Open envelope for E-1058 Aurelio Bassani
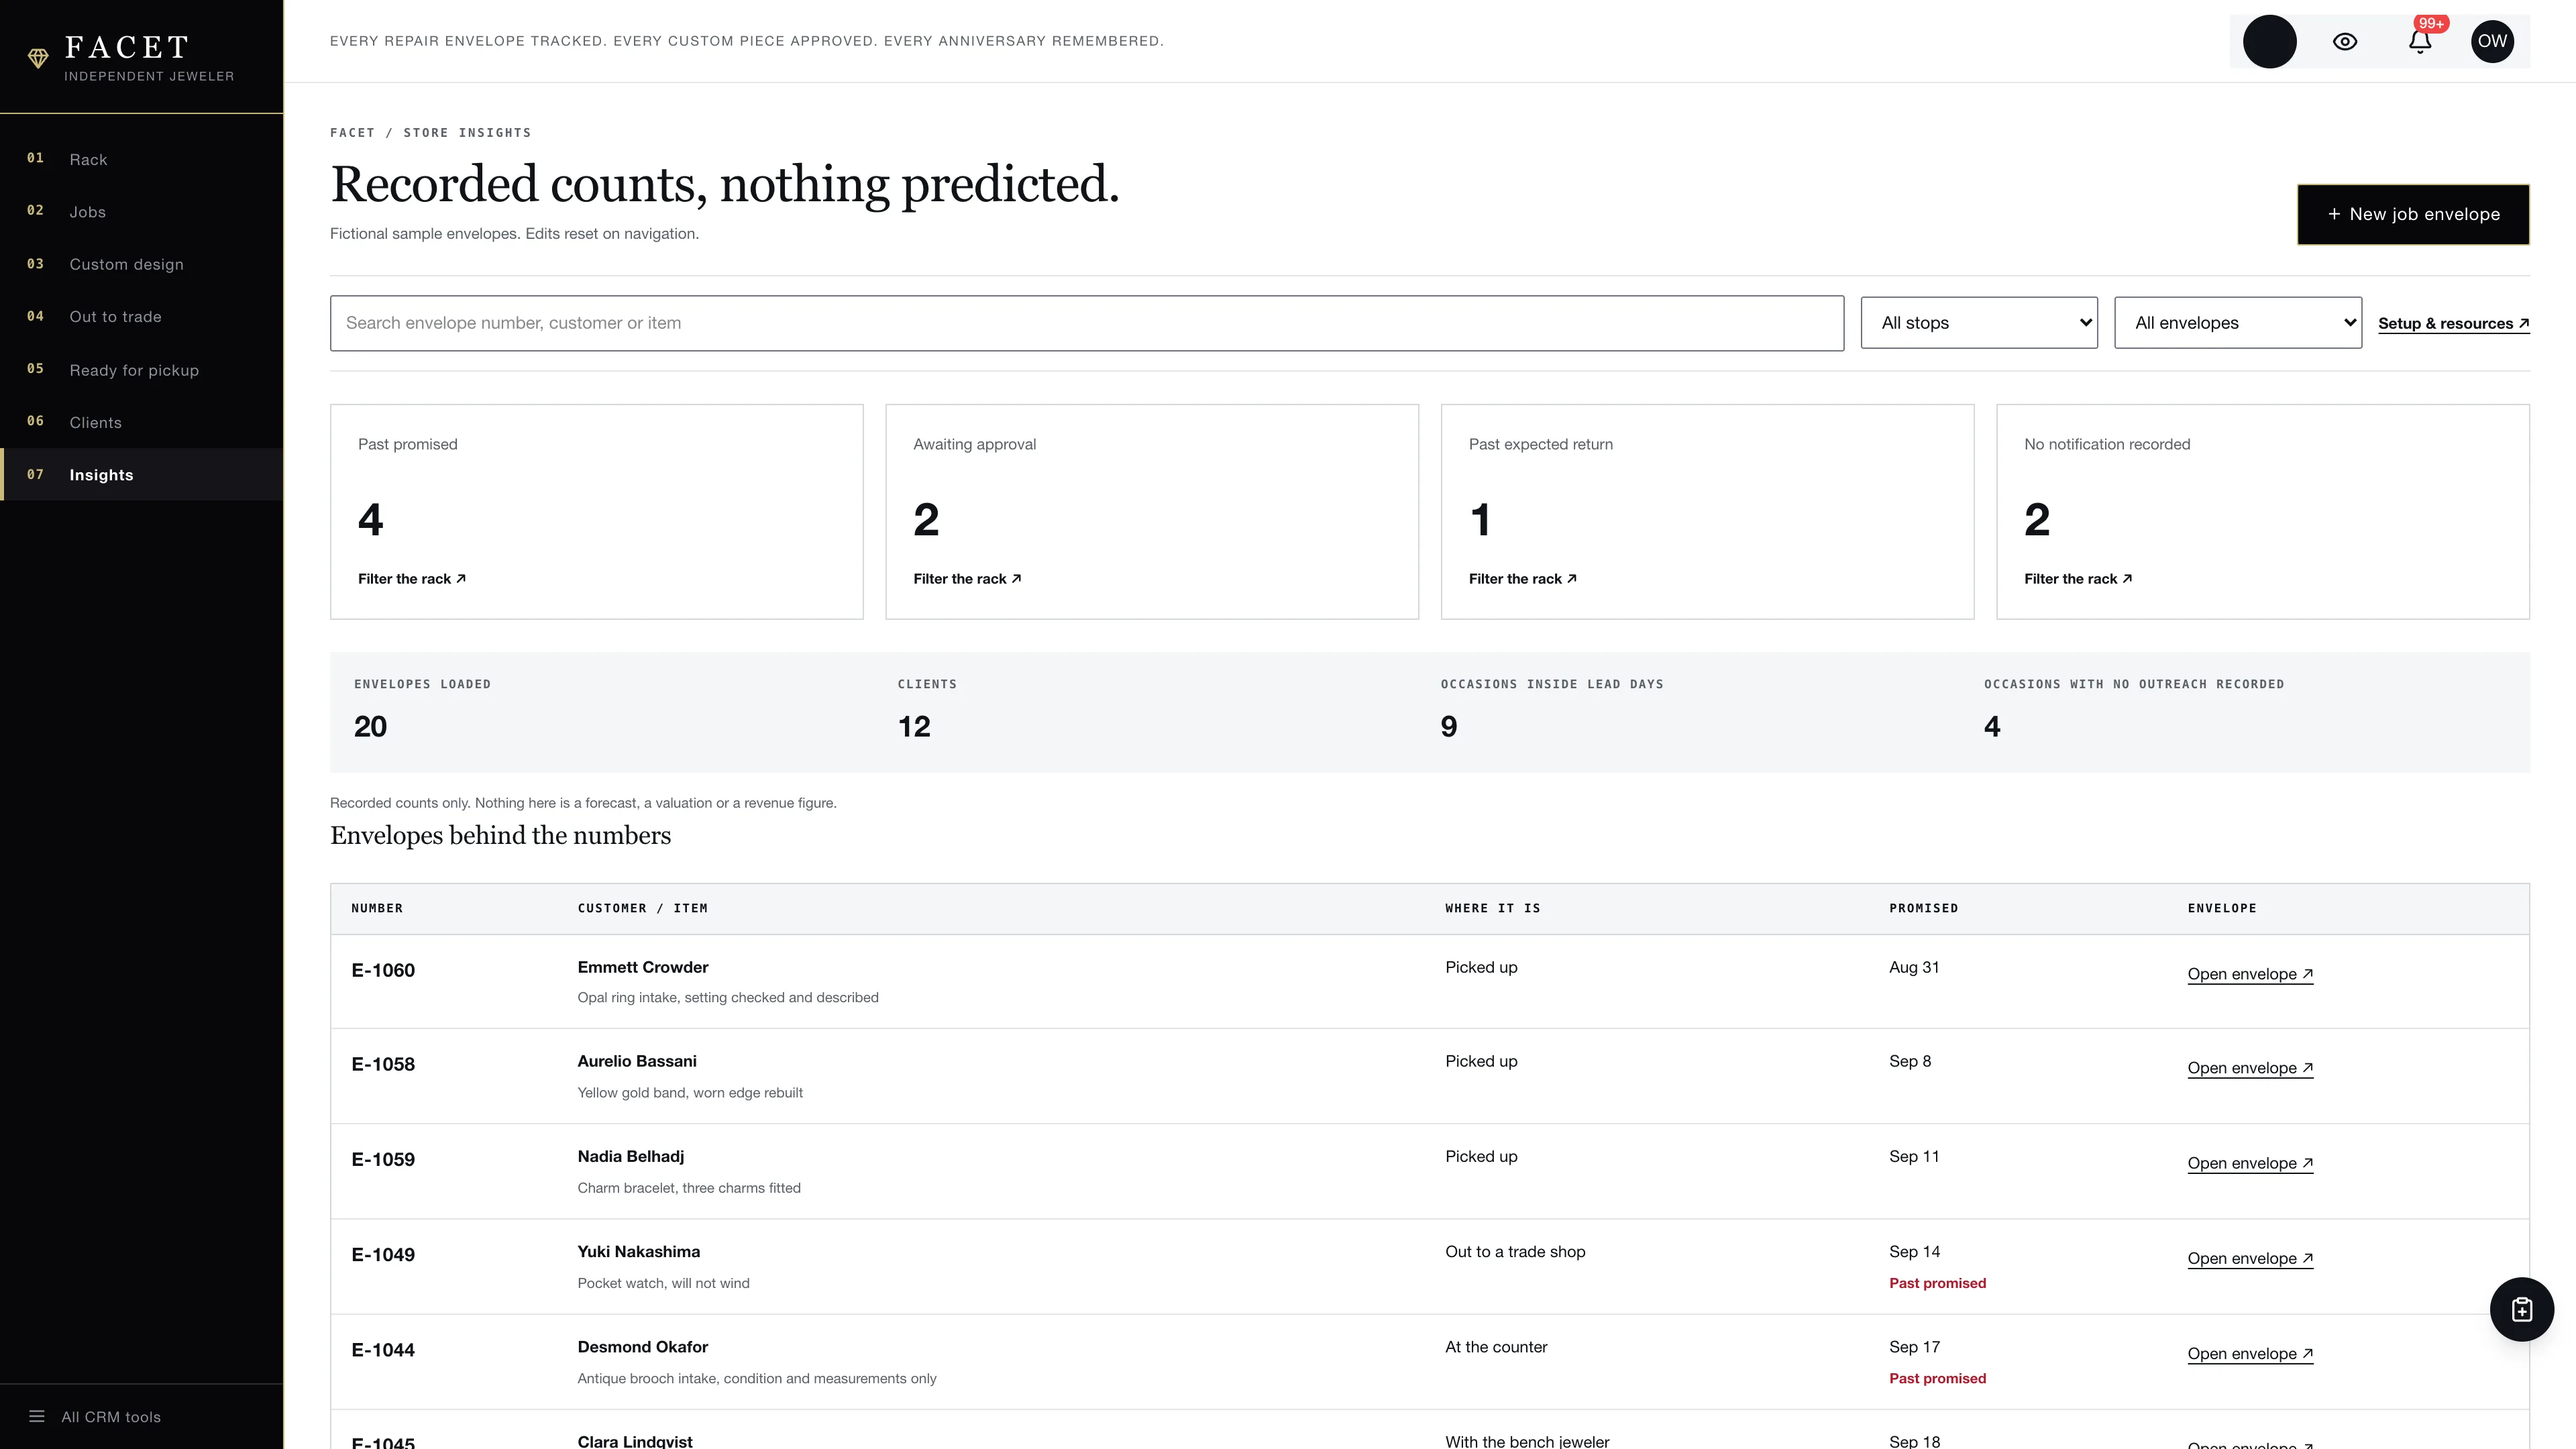2576x1449 pixels. [x=2250, y=1068]
